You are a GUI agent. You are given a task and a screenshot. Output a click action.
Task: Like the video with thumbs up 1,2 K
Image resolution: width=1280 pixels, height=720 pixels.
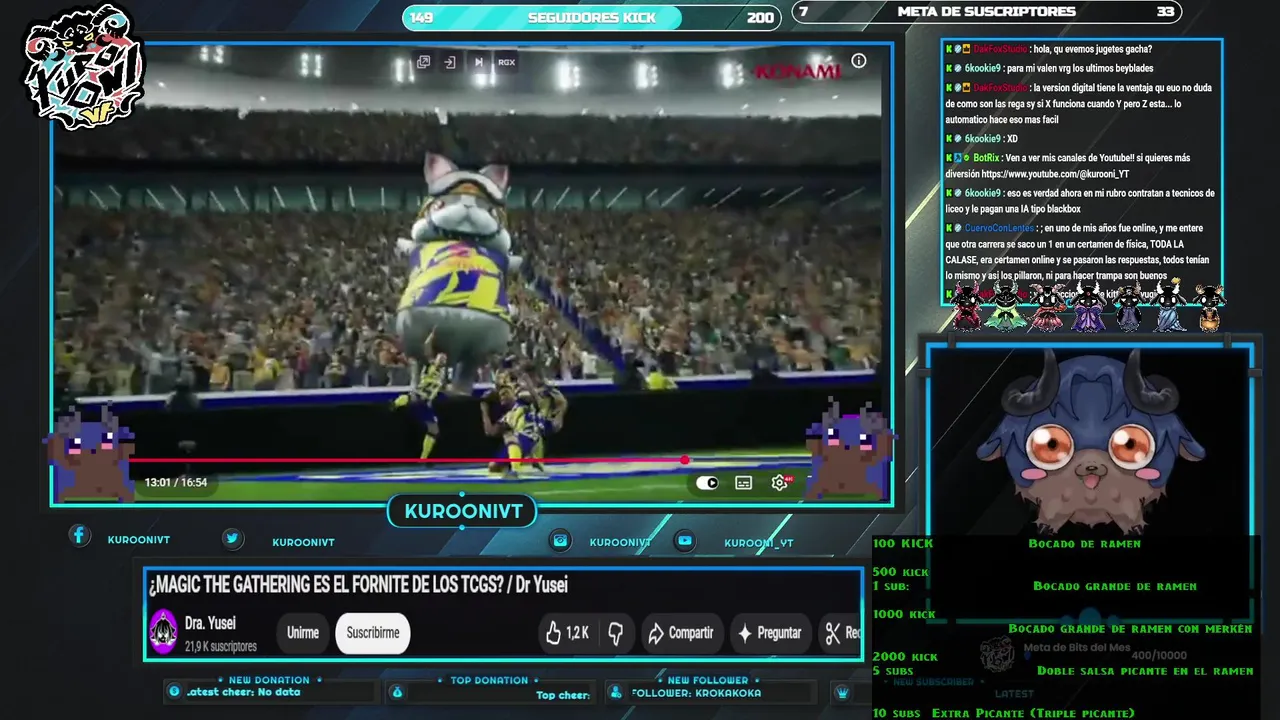tap(567, 633)
